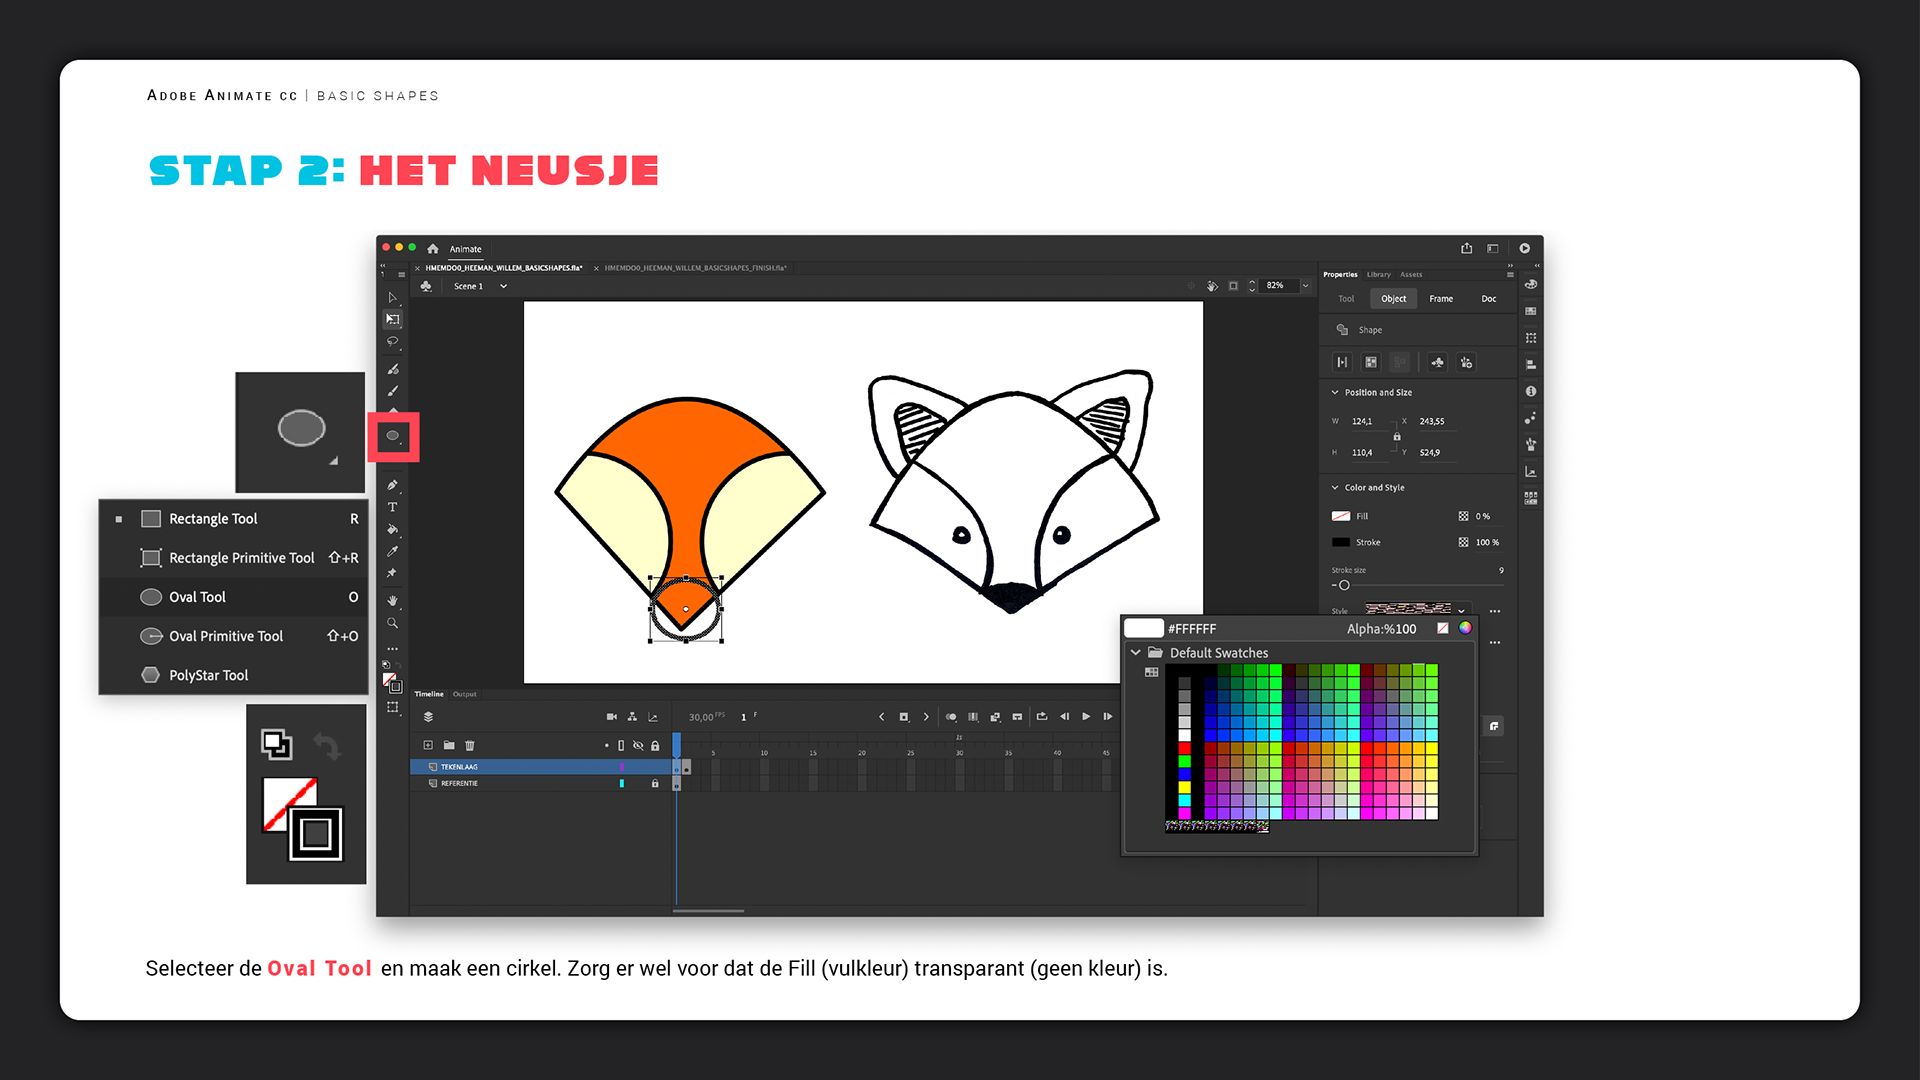Image resolution: width=1920 pixels, height=1080 pixels.
Task: Pick the Paint Bucket tool
Action: (x=393, y=529)
